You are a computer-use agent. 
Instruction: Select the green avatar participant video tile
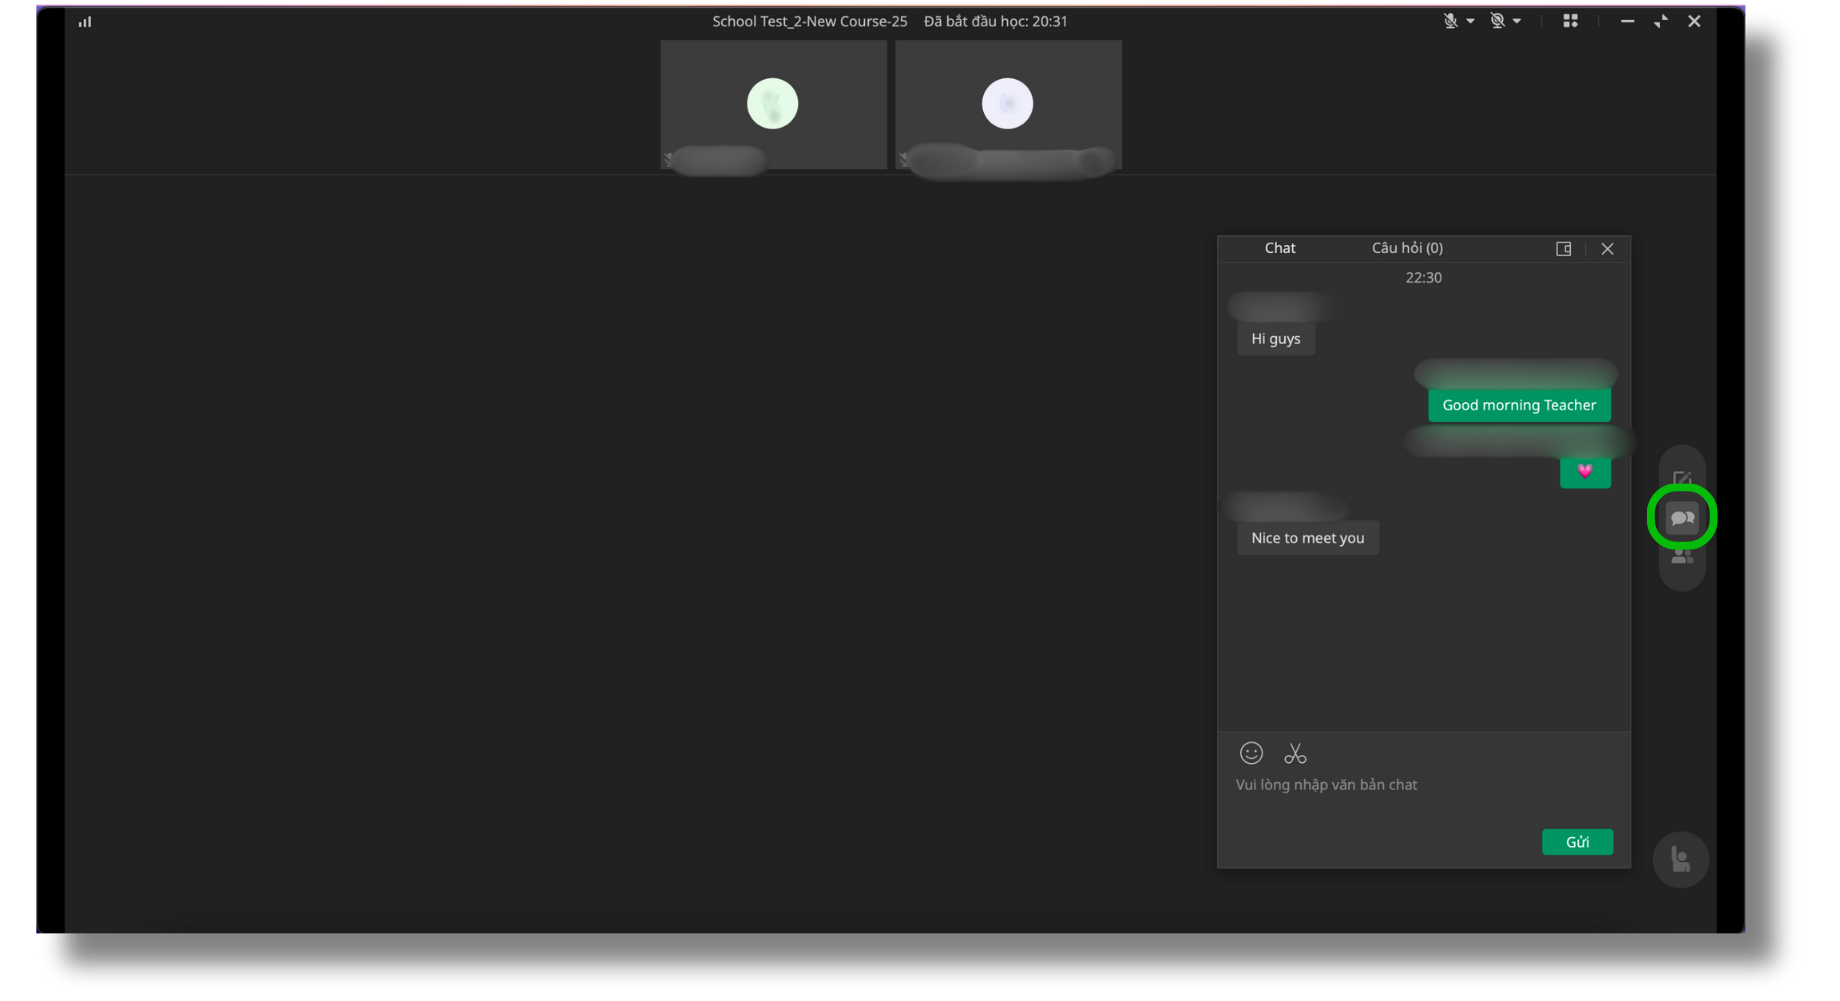(773, 104)
